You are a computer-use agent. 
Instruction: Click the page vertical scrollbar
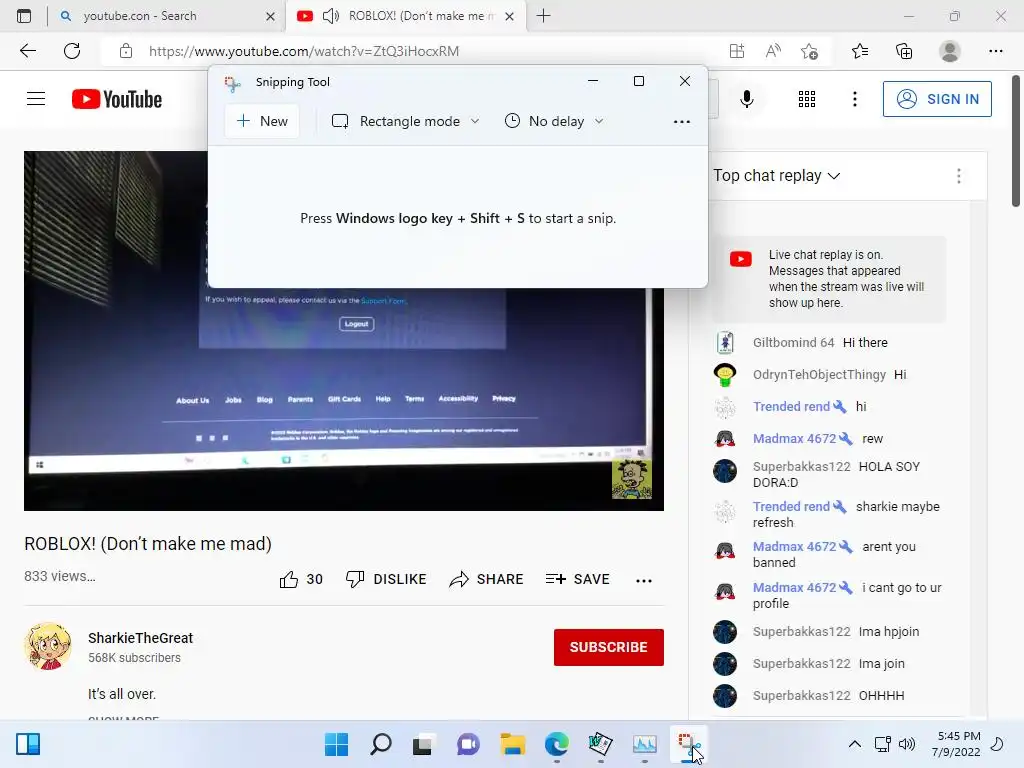1016,140
